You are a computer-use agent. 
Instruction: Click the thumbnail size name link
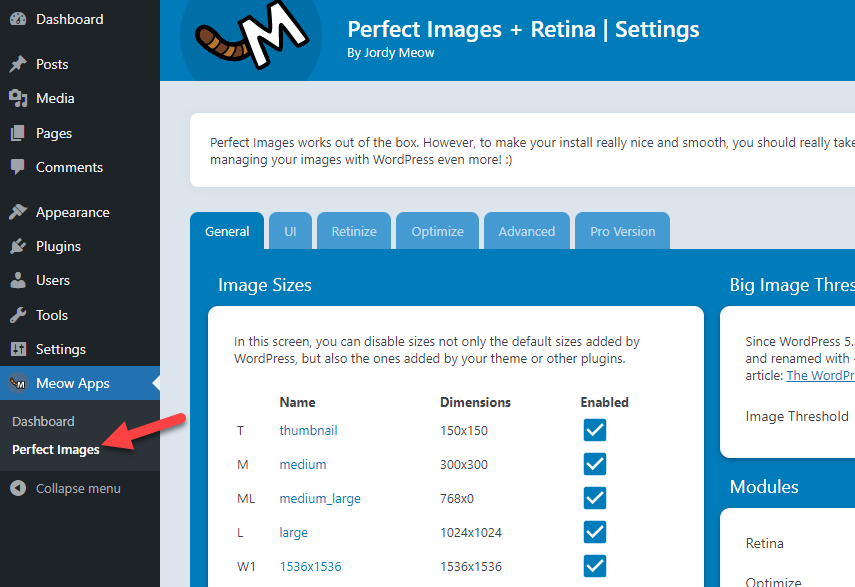[308, 431]
